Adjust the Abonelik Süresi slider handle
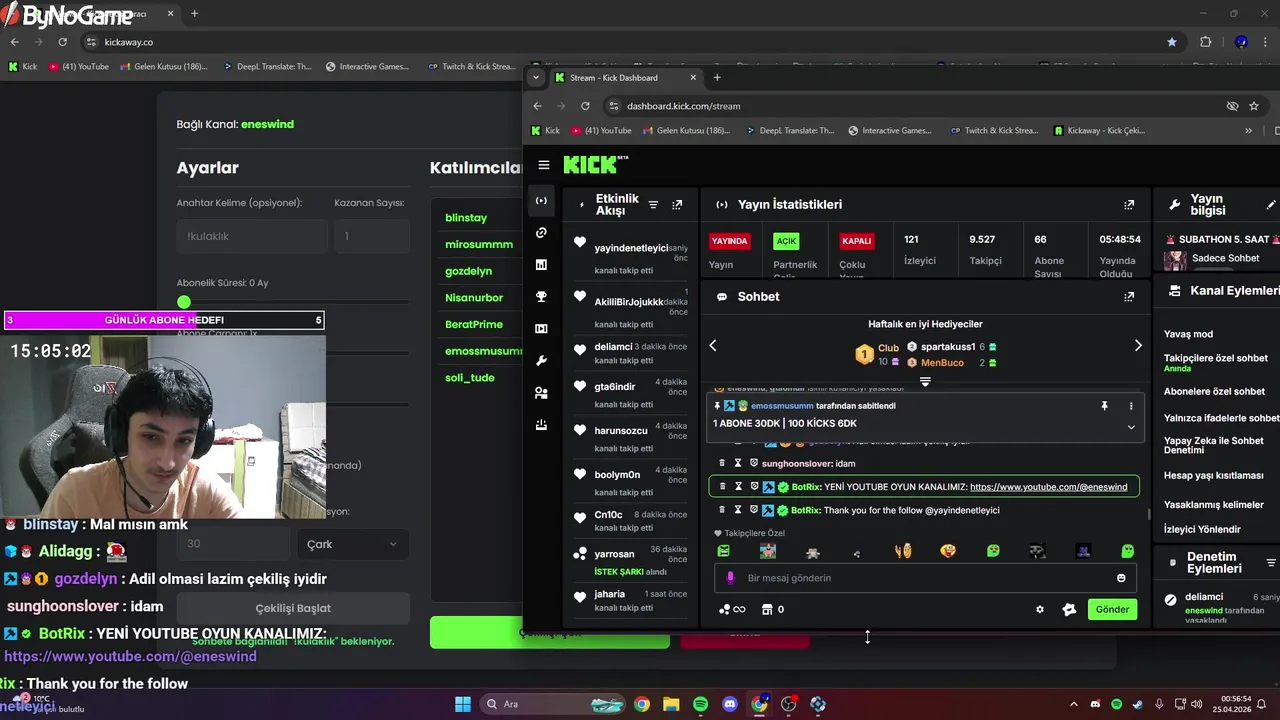The height and width of the screenshot is (720, 1280). click(x=184, y=302)
